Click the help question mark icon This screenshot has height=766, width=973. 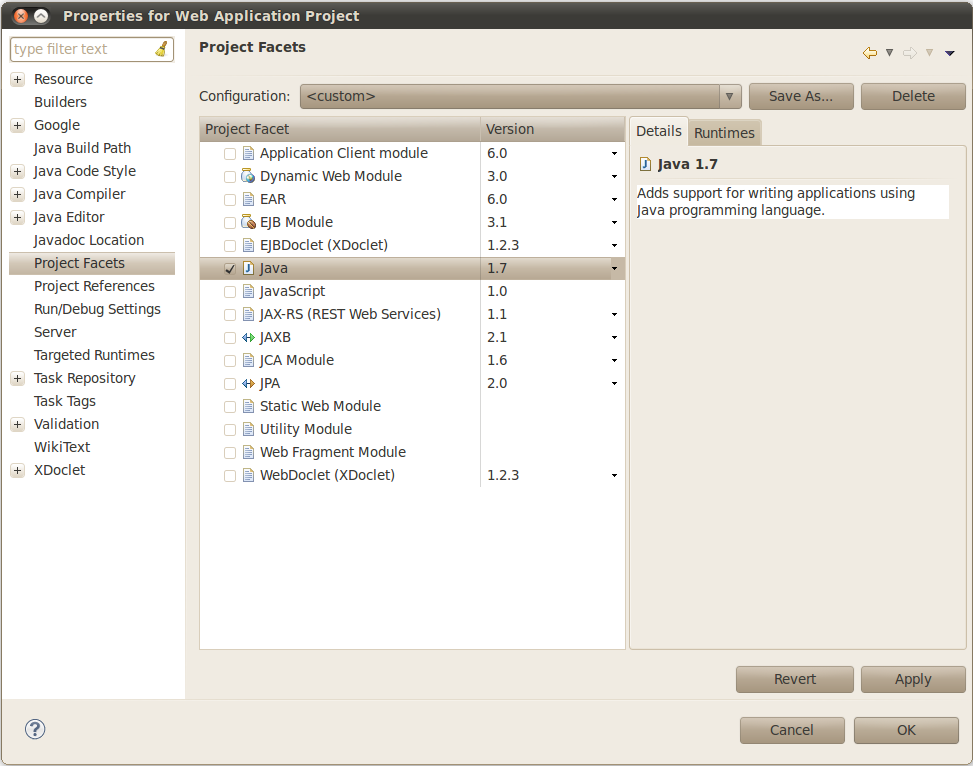click(35, 729)
